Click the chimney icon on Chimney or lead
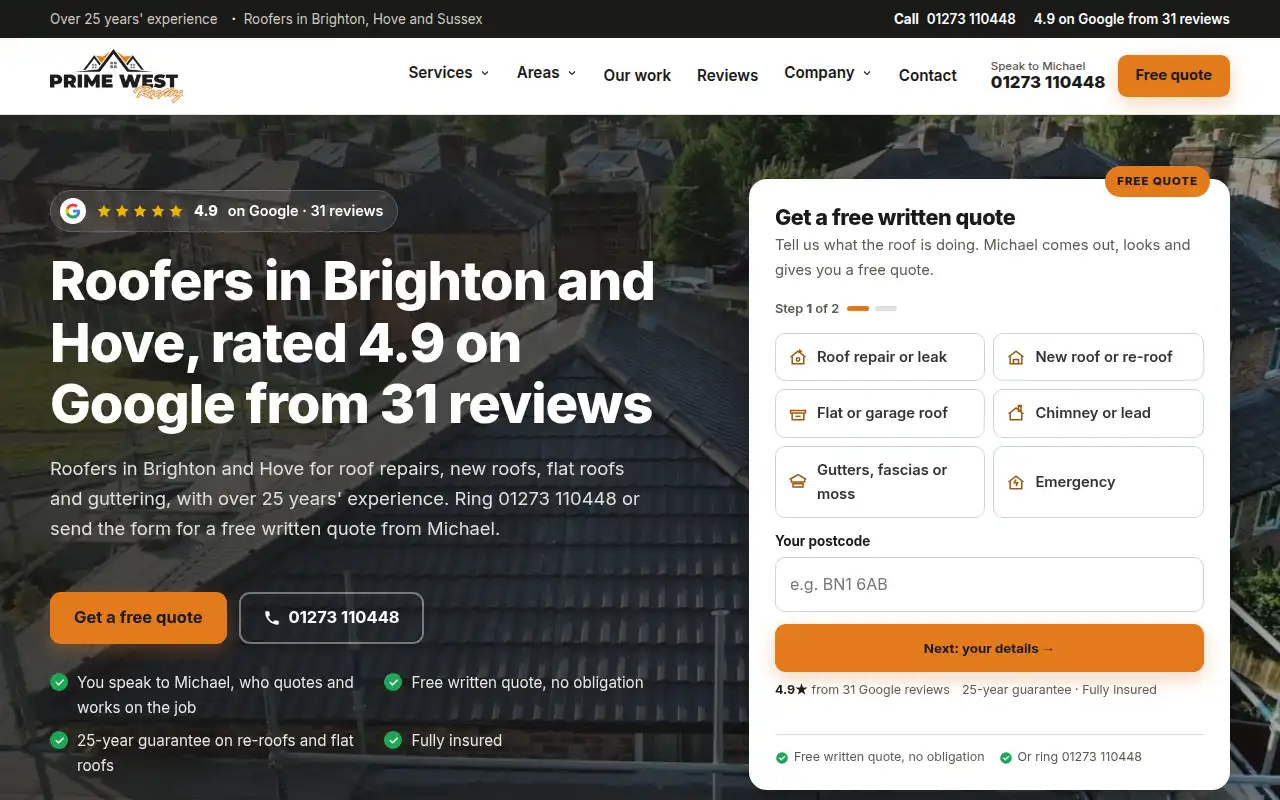The image size is (1280, 800). (x=1016, y=413)
